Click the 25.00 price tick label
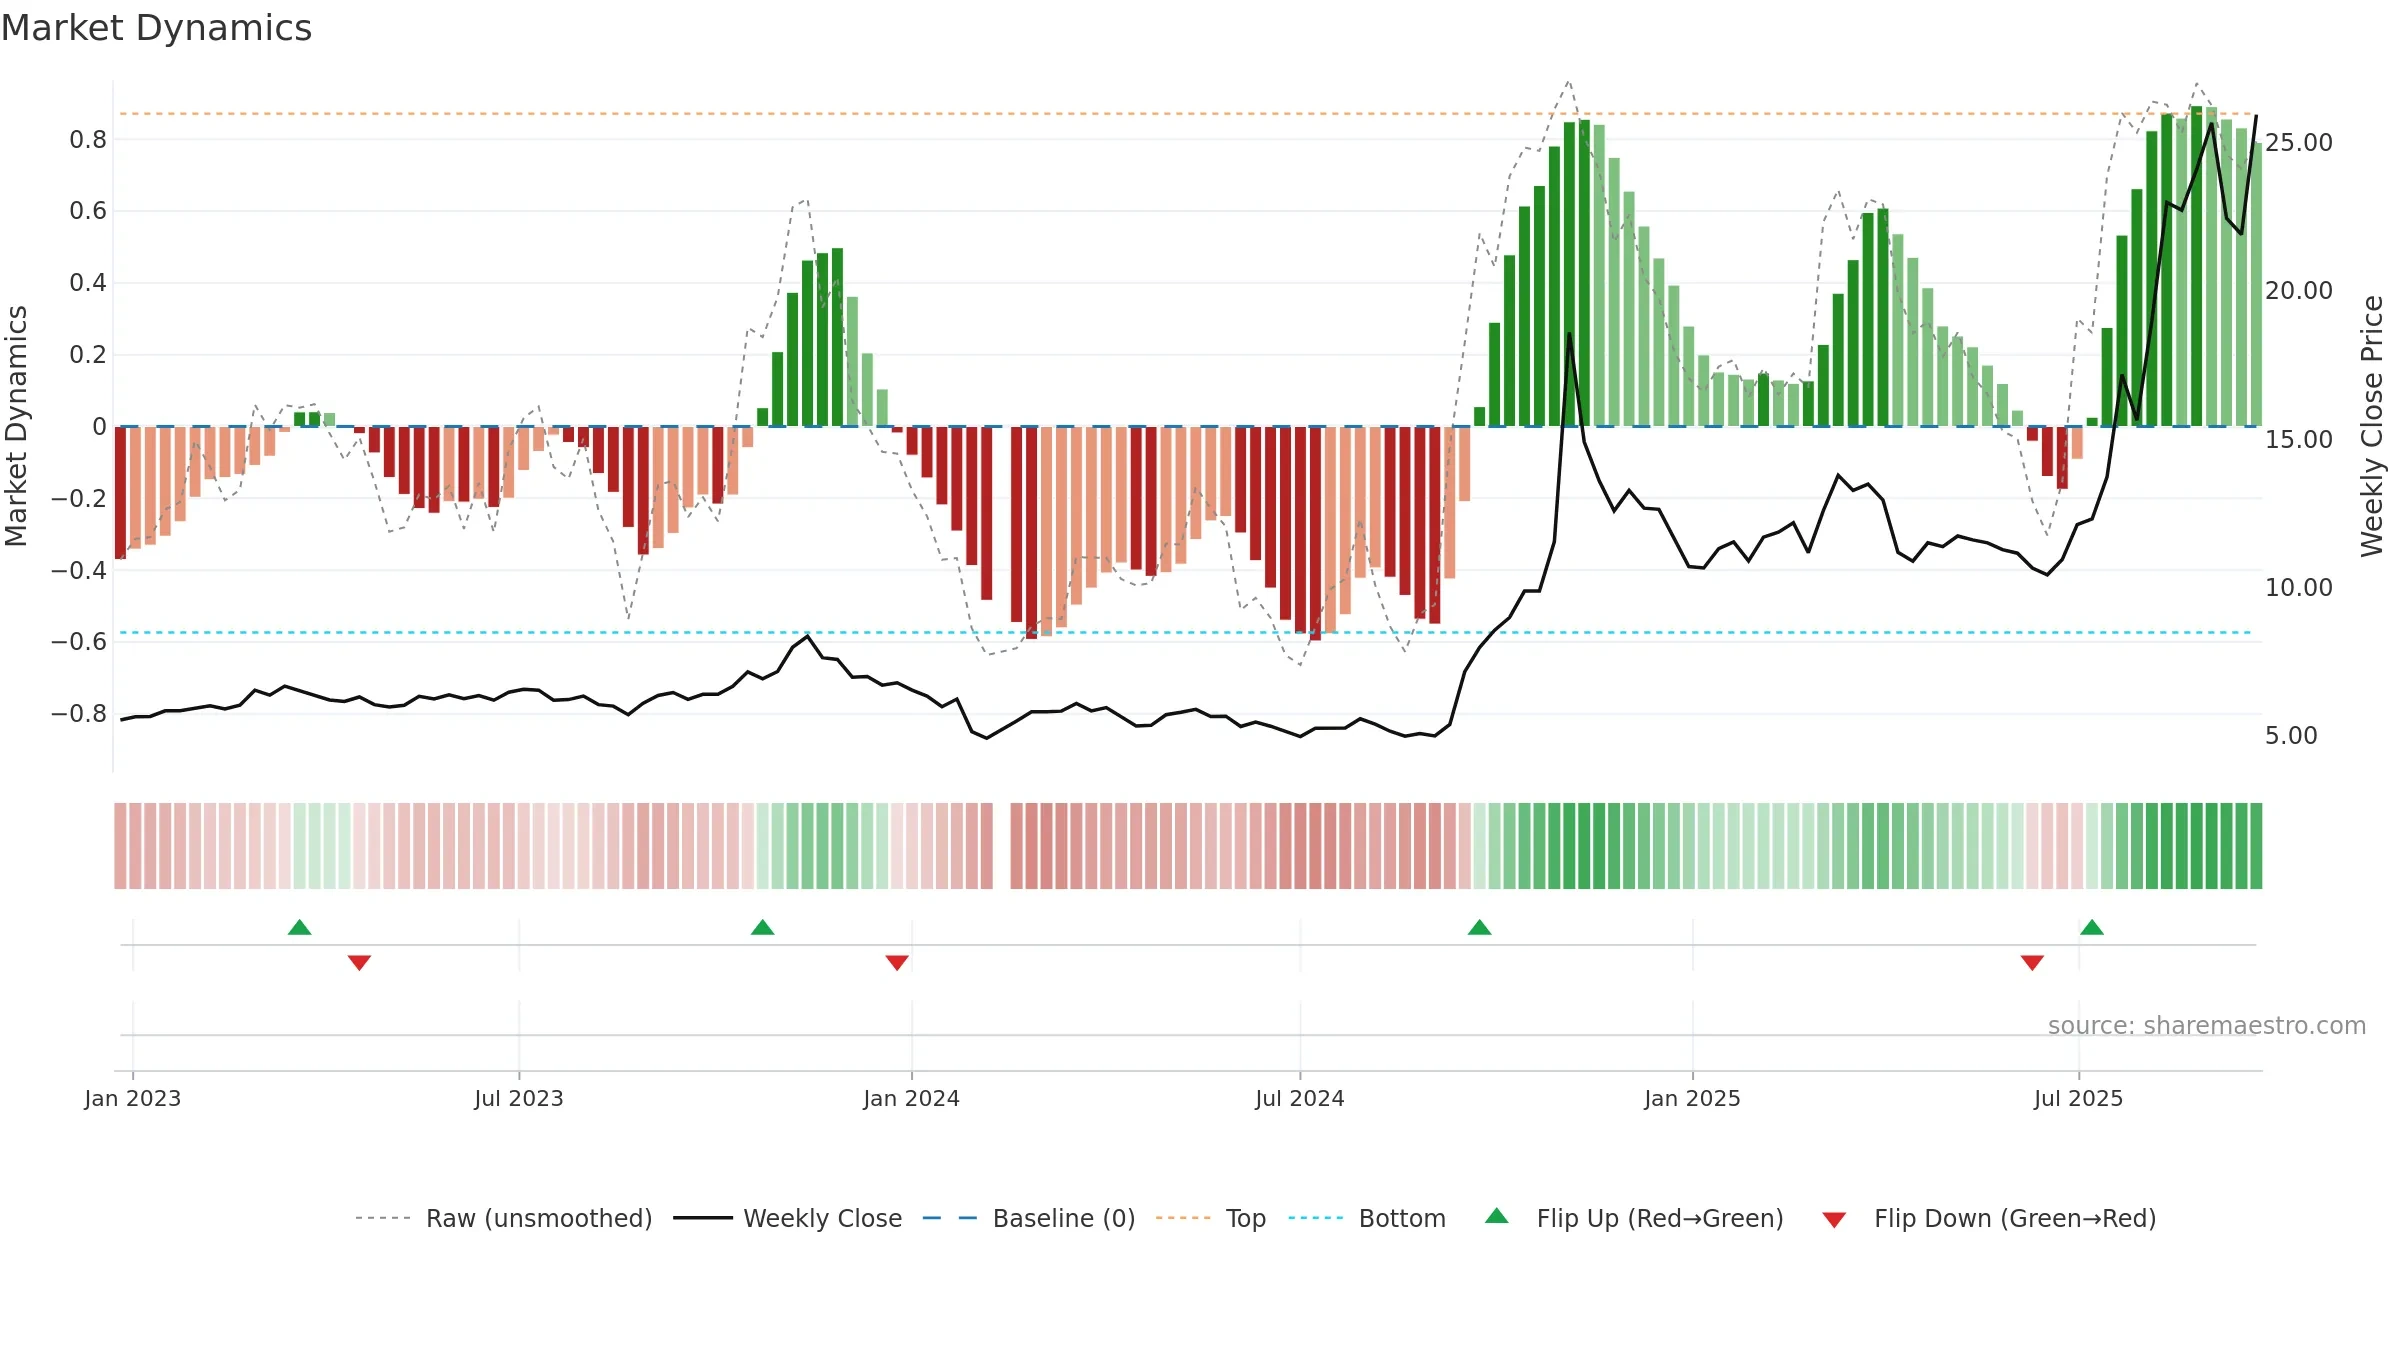The height and width of the screenshot is (1350, 2400). 2299,142
